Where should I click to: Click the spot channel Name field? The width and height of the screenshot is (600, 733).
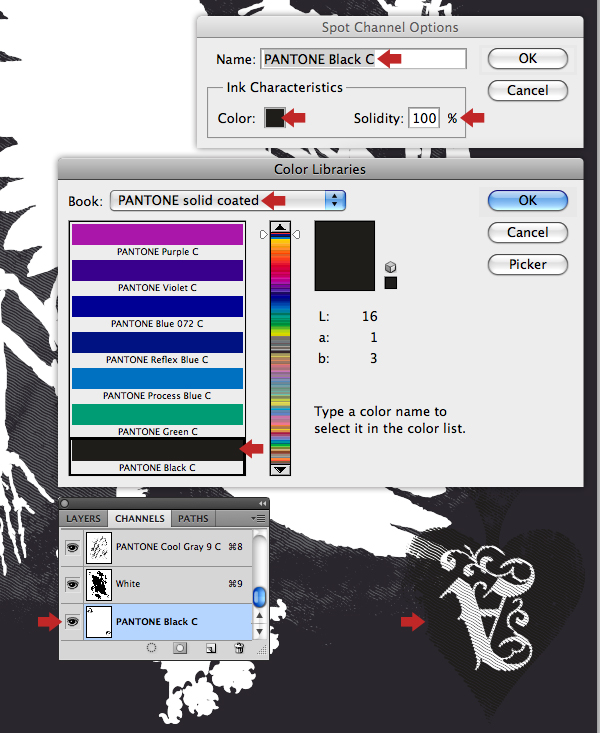(x=363, y=59)
